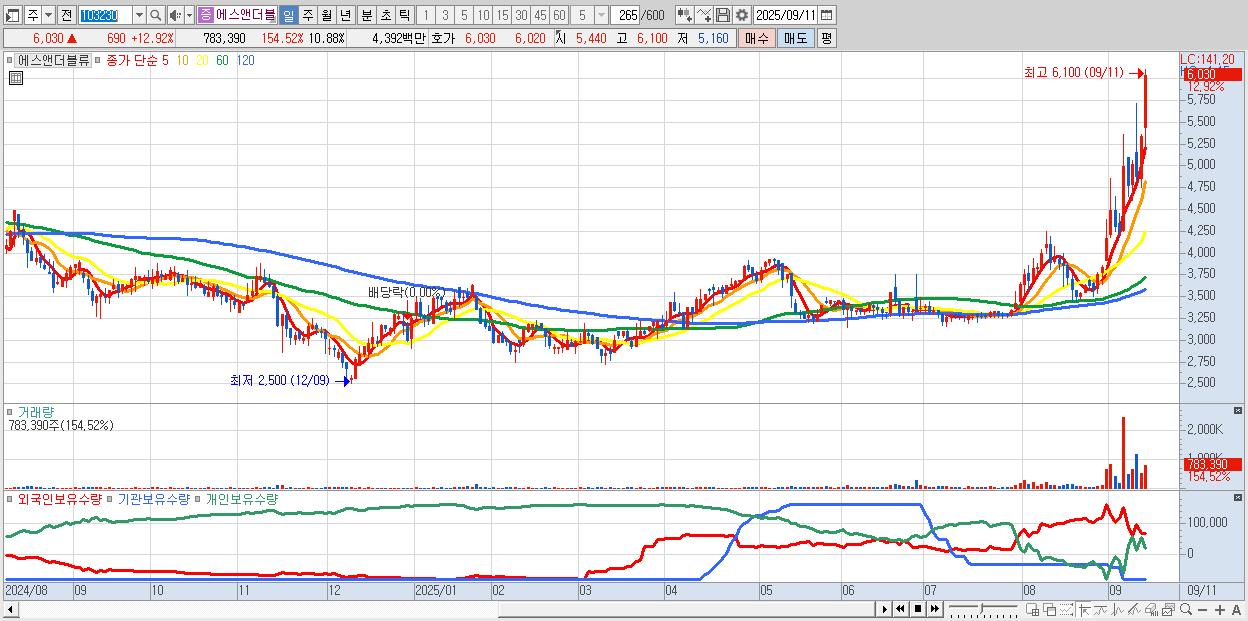Open the custom interval dropdown showing 5
1248x621 pixels.
point(601,15)
